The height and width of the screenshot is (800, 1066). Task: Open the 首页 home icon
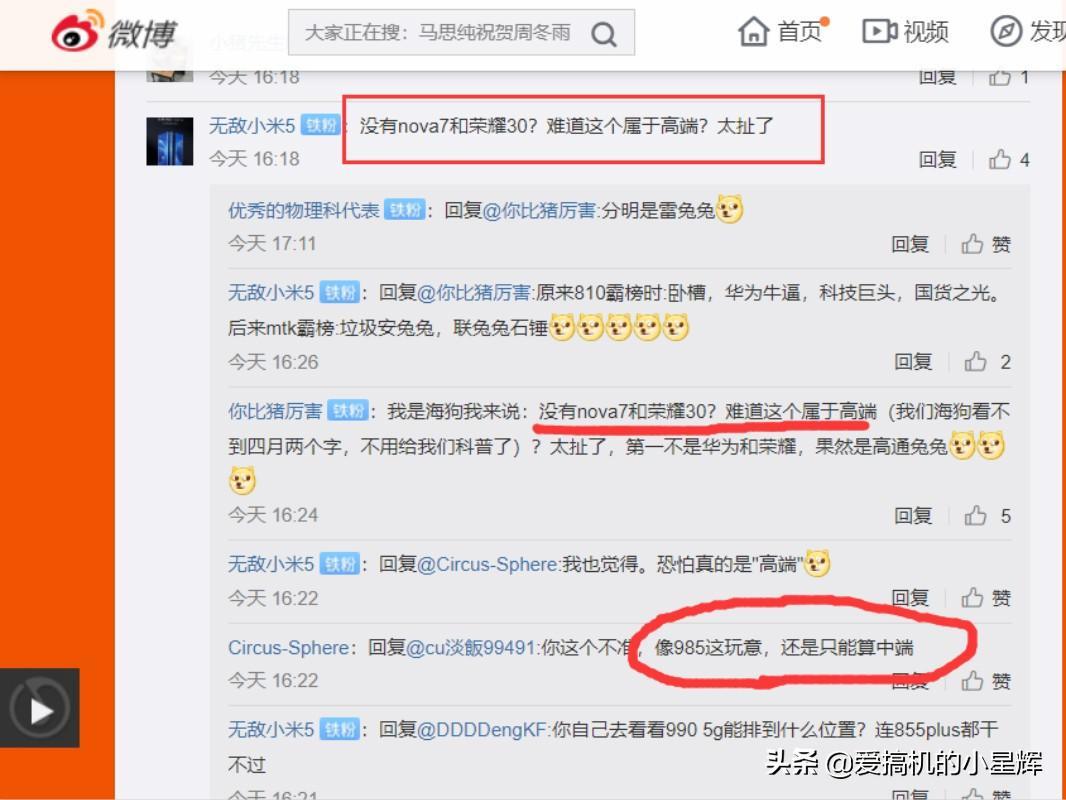[753, 31]
